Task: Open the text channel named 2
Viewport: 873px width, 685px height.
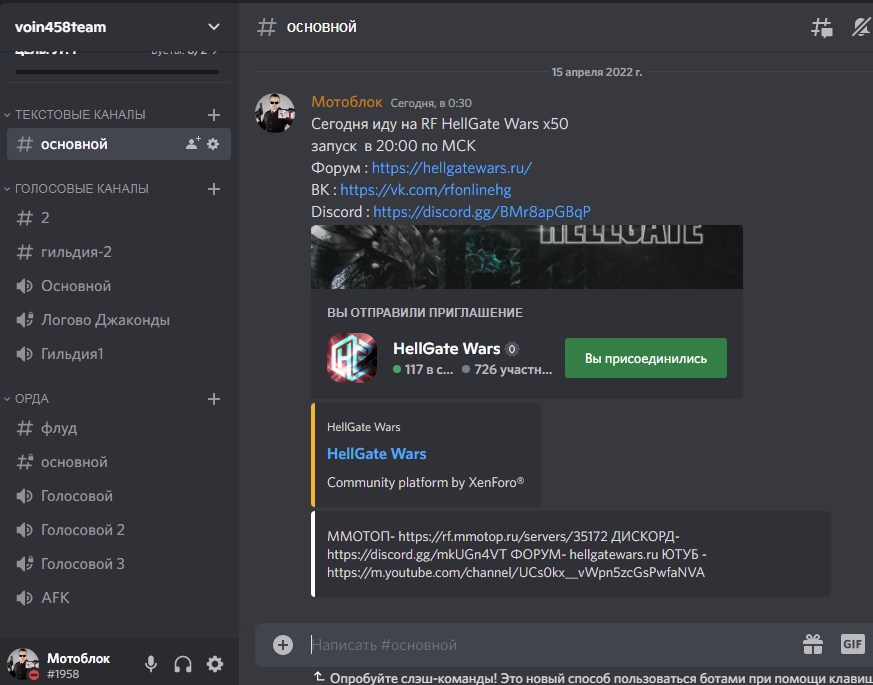Action: coord(119,218)
